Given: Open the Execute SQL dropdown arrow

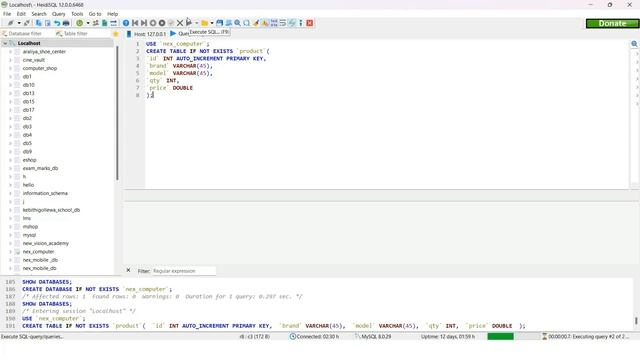Looking at the screenshot, I should [196, 23].
